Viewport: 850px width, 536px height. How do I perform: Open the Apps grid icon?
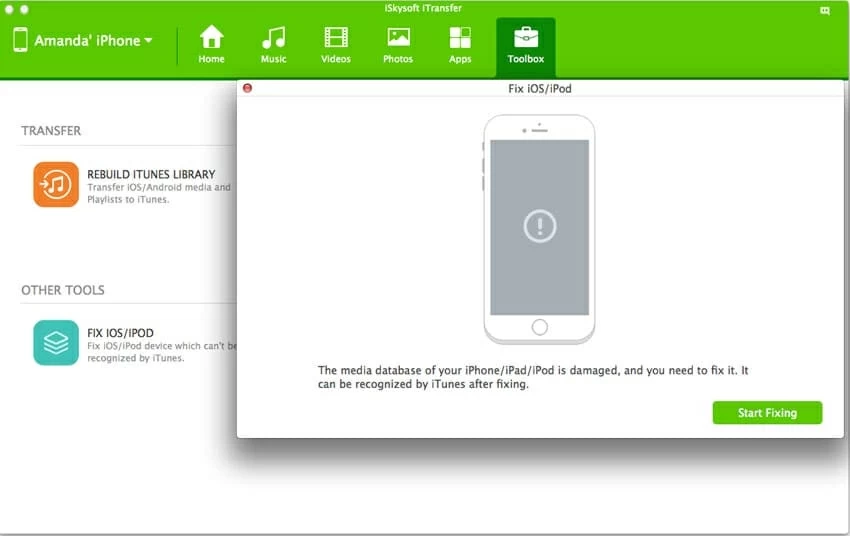coord(460,45)
